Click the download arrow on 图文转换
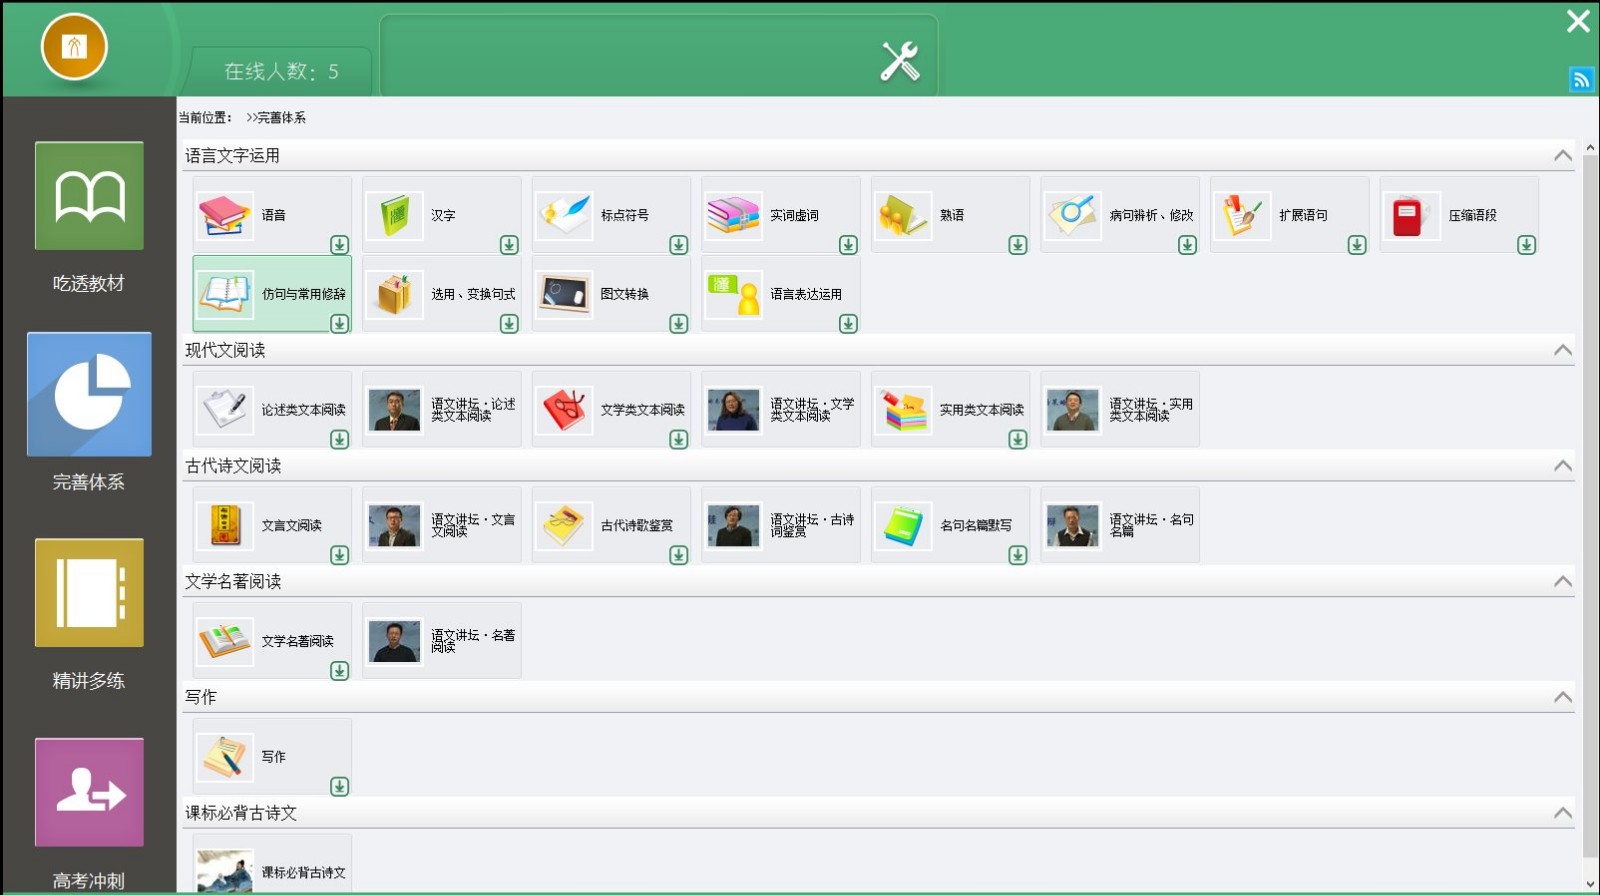This screenshot has height=895, width=1600. [x=679, y=324]
